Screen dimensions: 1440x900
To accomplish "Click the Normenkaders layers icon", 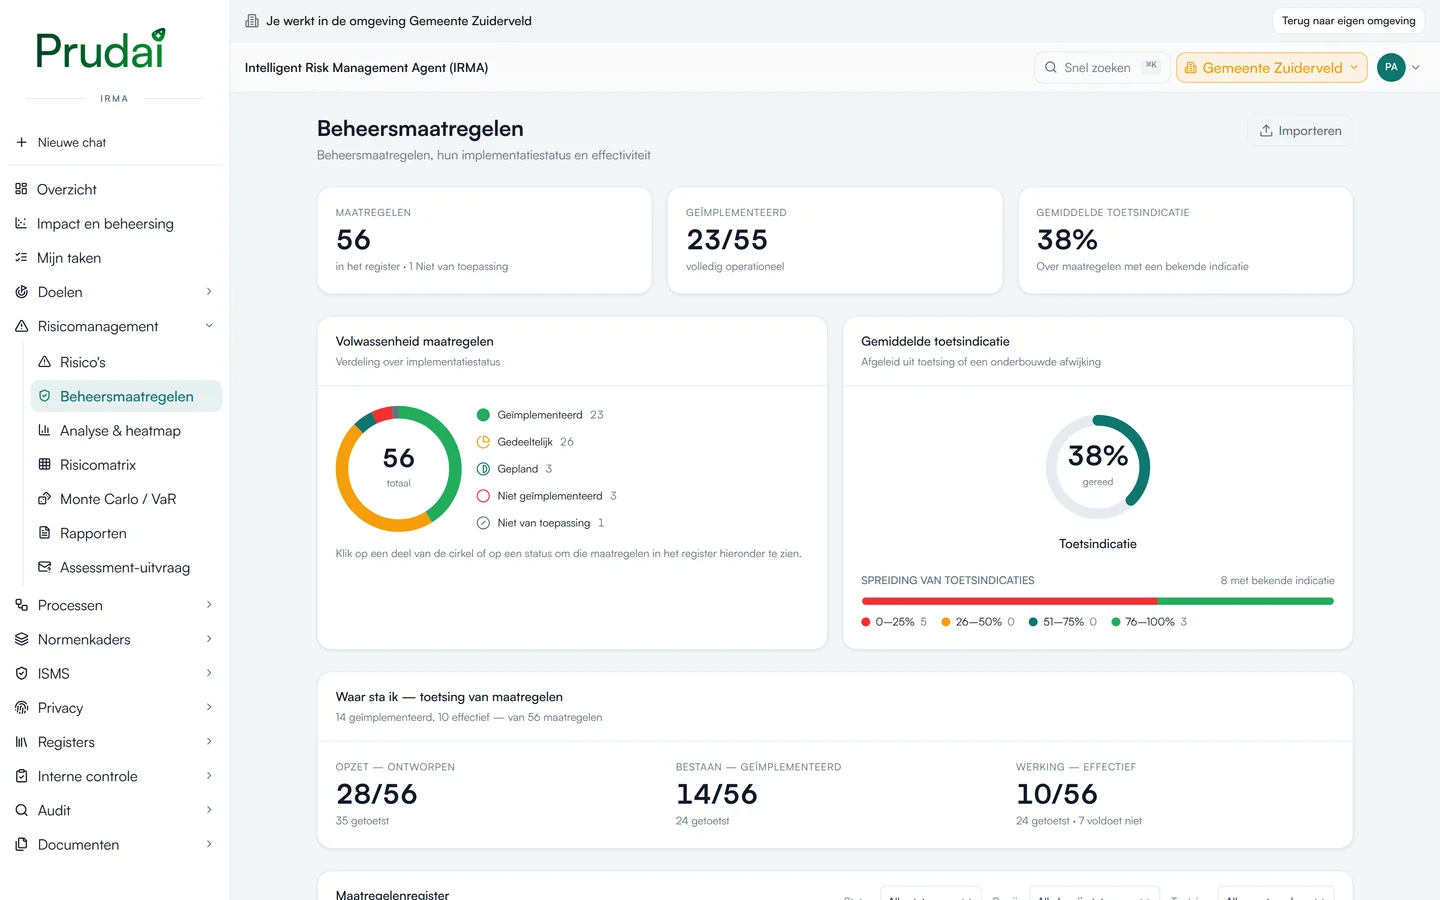I will (x=21, y=639).
